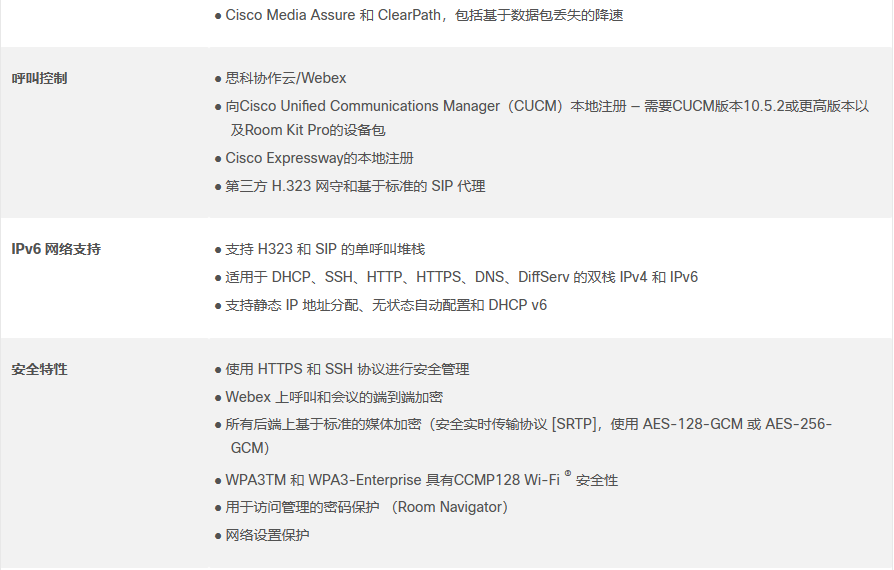This screenshot has width=894, height=570.
Task: Click the 第三方 H.323 网守 bullet
Action: [355, 186]
